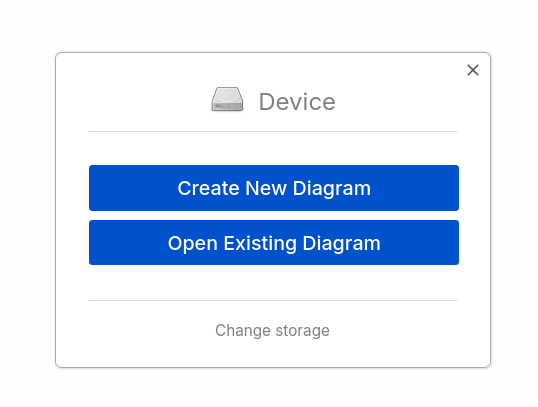Choose Create New Diagram option
This screenshot has width=538, height=407.
[x=274, y=188]
